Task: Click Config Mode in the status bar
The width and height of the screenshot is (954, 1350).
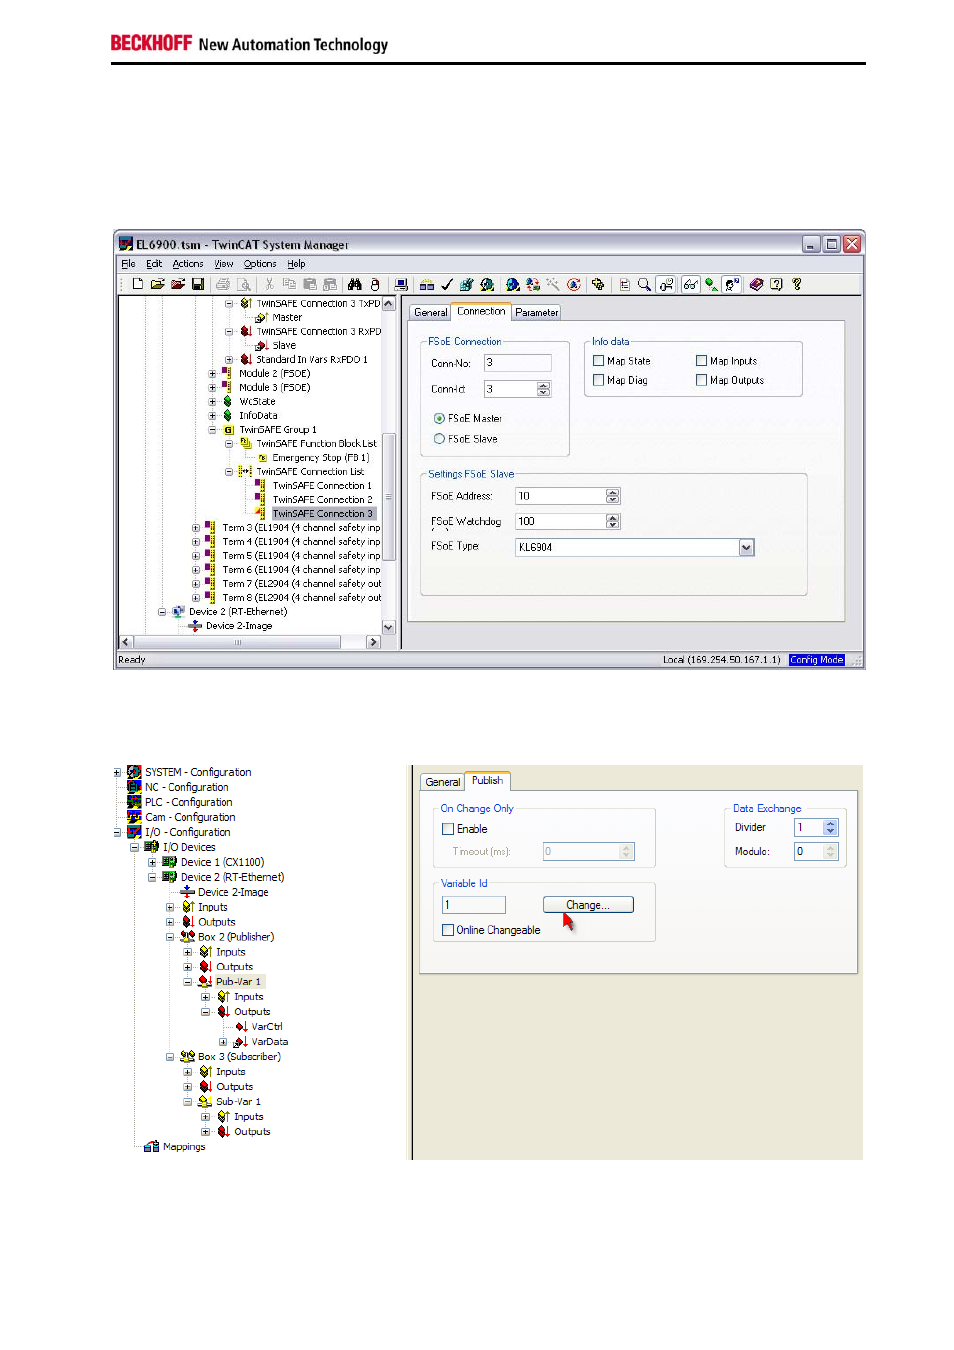Action: (817, 660)
